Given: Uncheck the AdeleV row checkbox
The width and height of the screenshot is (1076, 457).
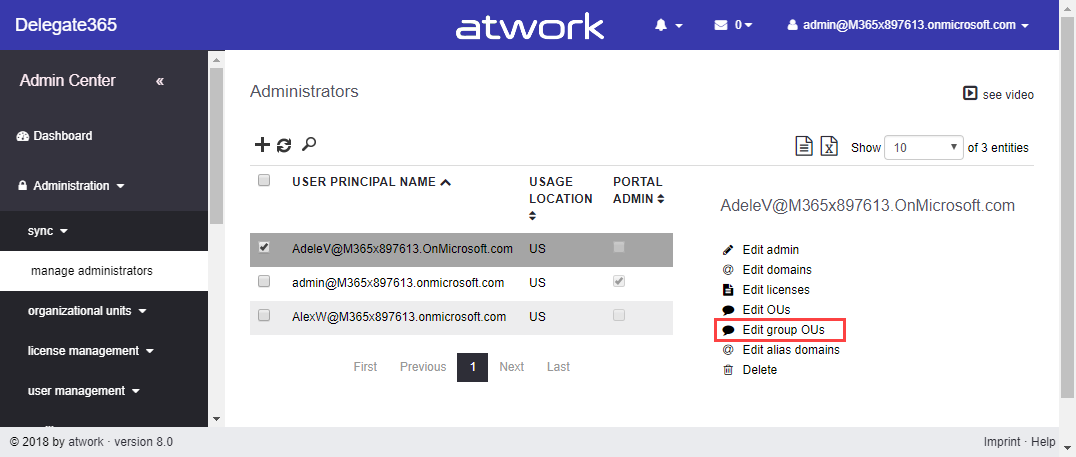Looking at the screenshot, I should point(264,247).
